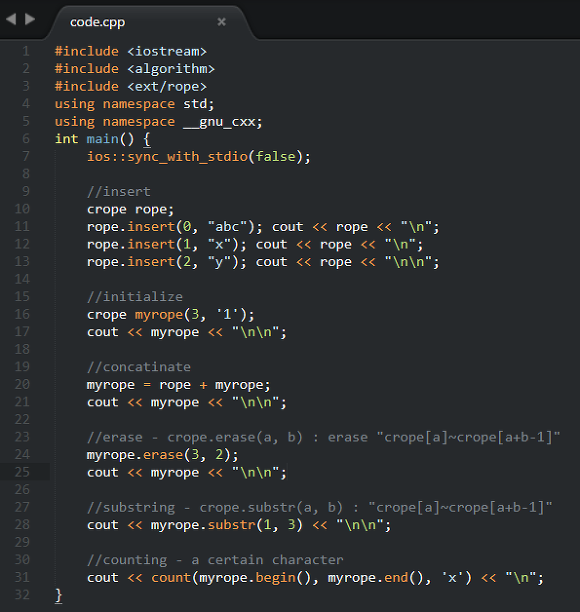This screenshot has width=580, height=612.
Task: Place cursor at end of line 25
Action: tap(287, 472)
